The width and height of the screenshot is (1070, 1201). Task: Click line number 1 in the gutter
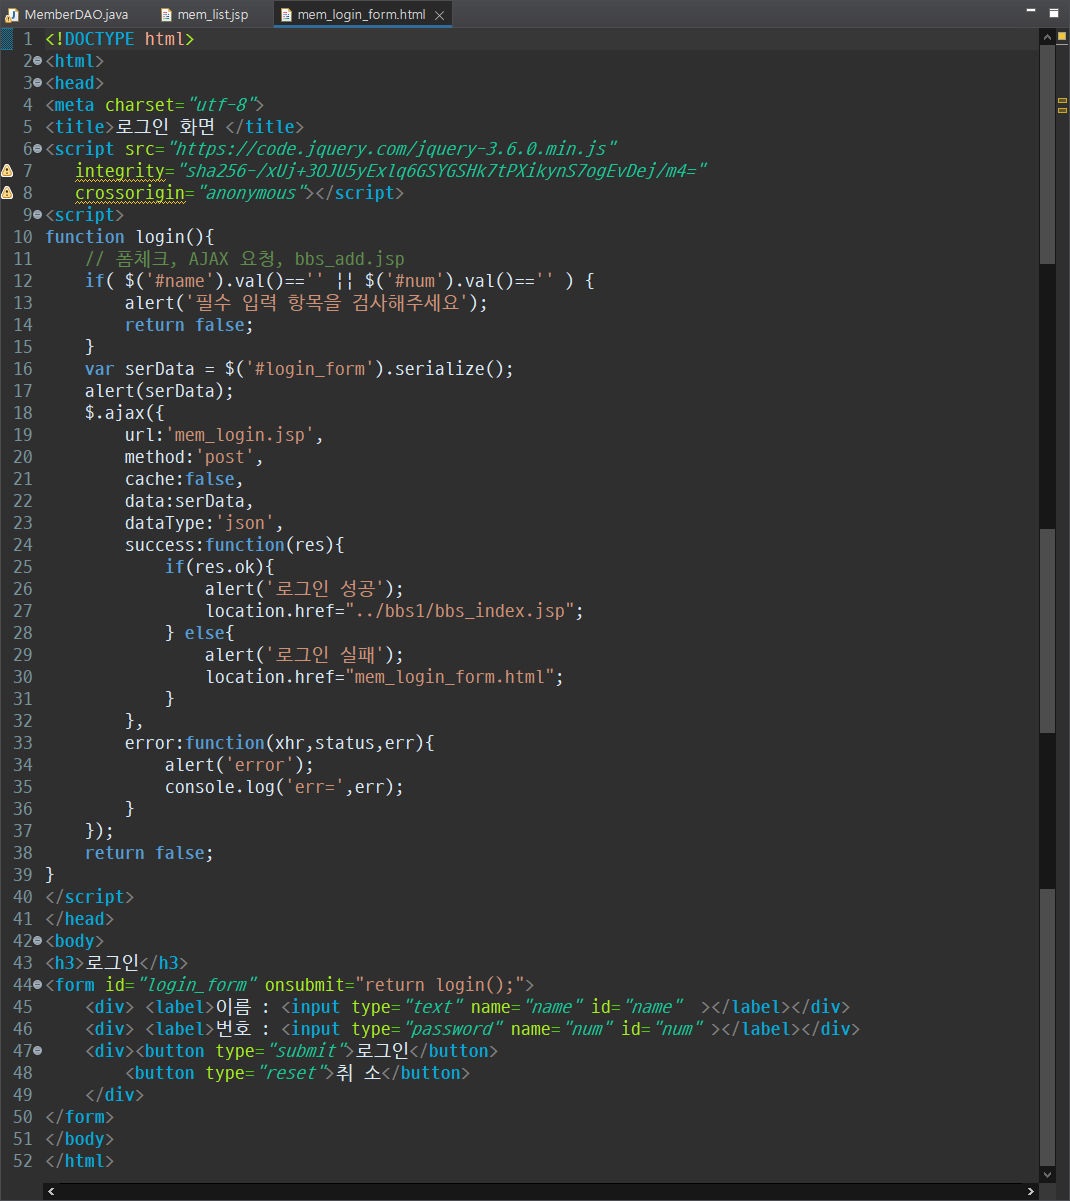[x=27, y=39]
